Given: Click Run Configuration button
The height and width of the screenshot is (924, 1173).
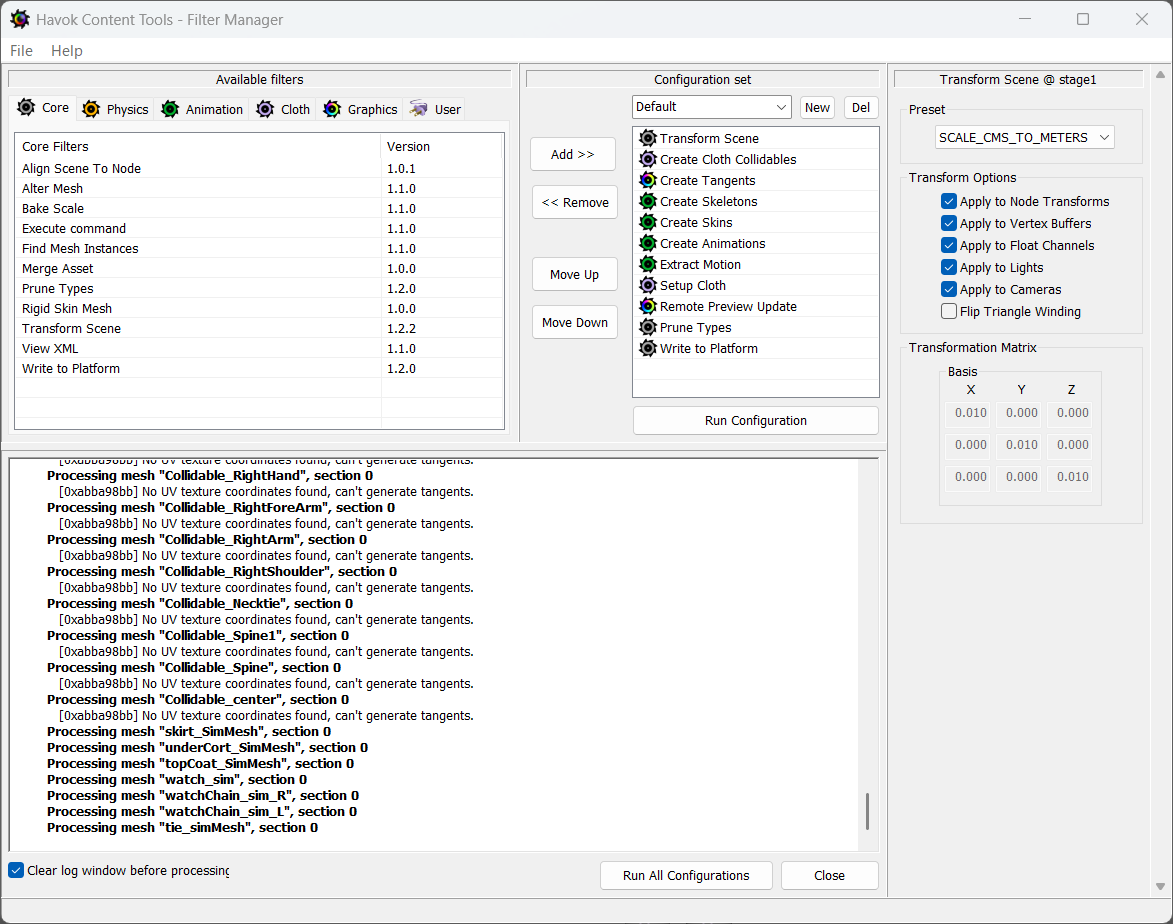Looking at the screenshot, I should (756, 420).
